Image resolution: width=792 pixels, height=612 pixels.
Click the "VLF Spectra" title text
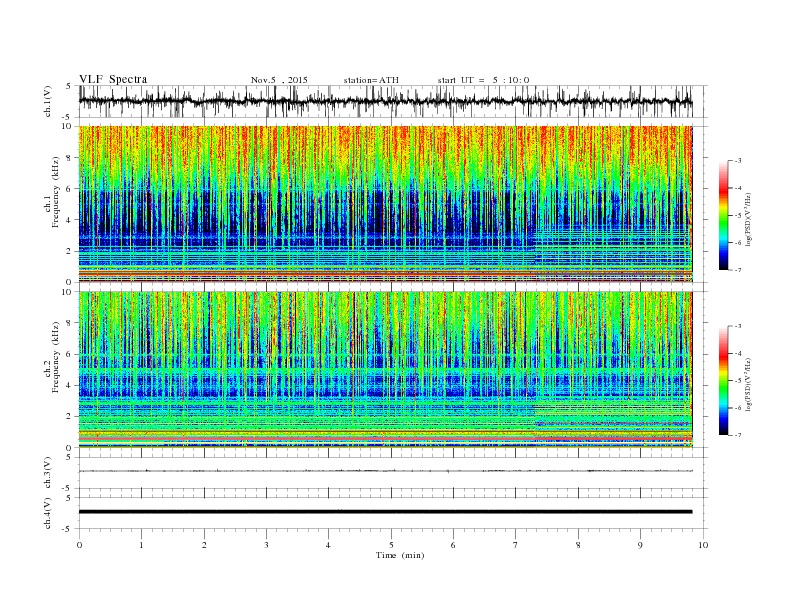[x=113, y=79]
